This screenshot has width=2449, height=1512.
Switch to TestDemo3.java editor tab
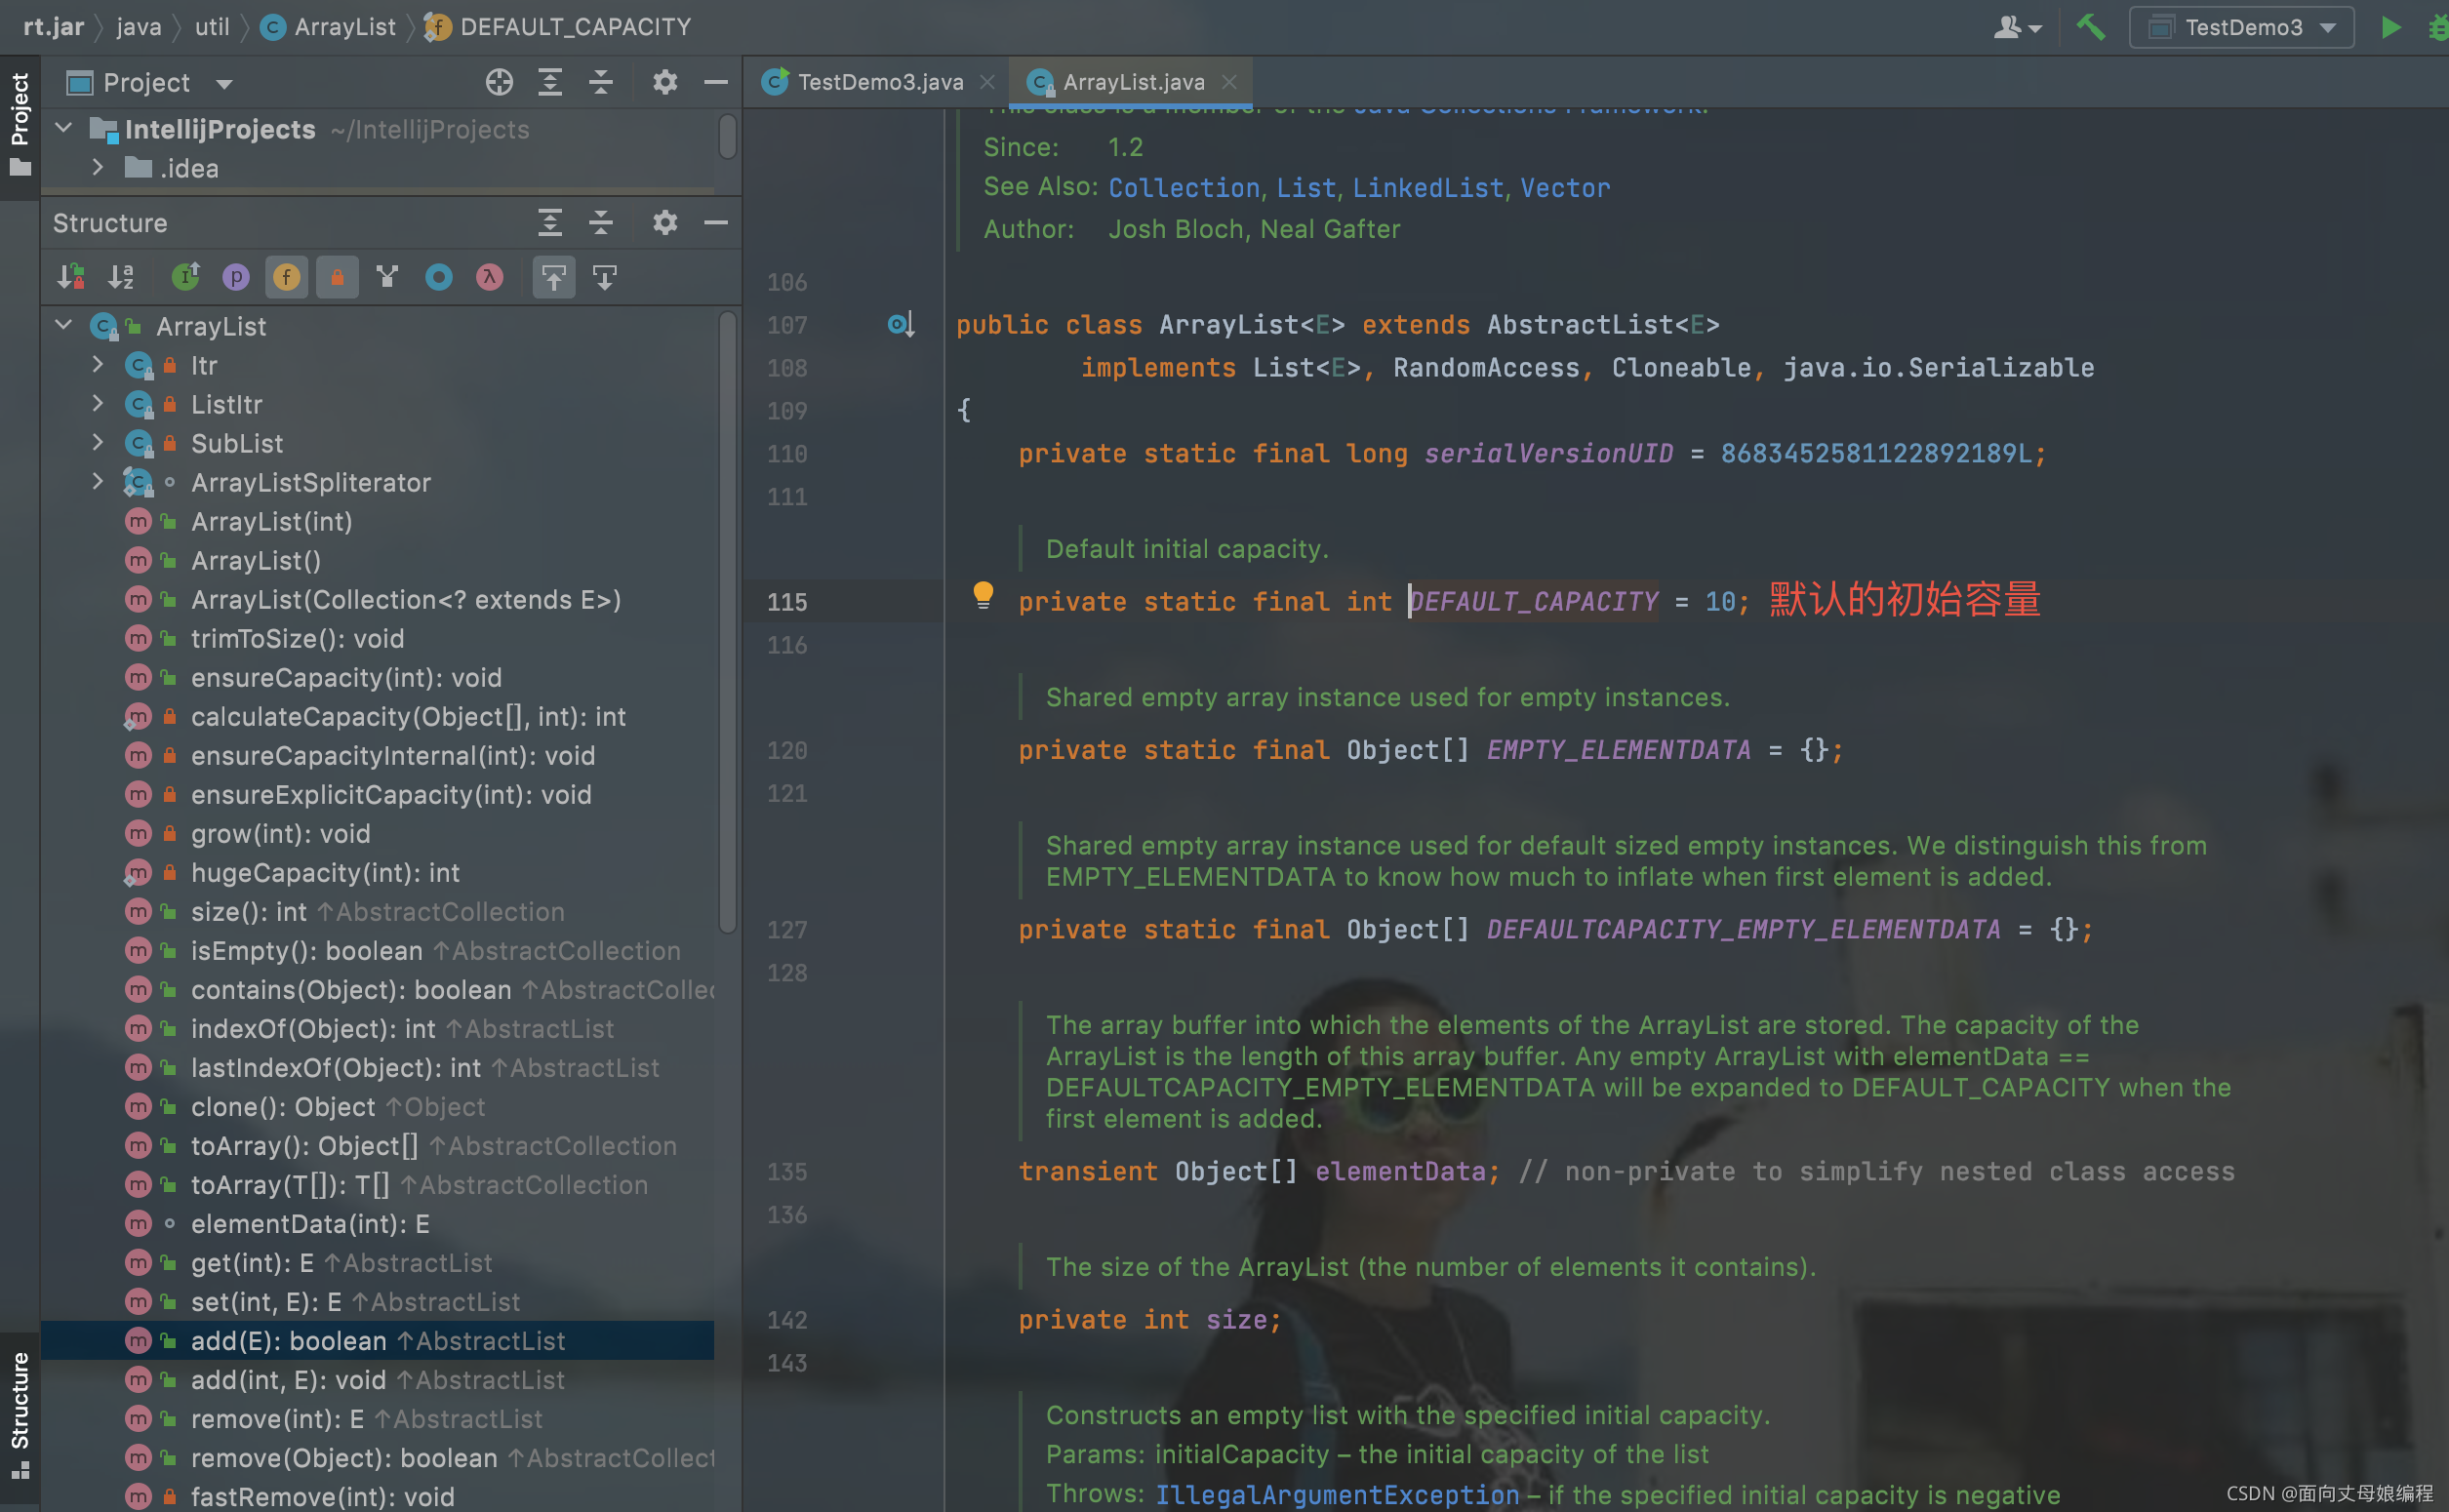pos(879,82)
